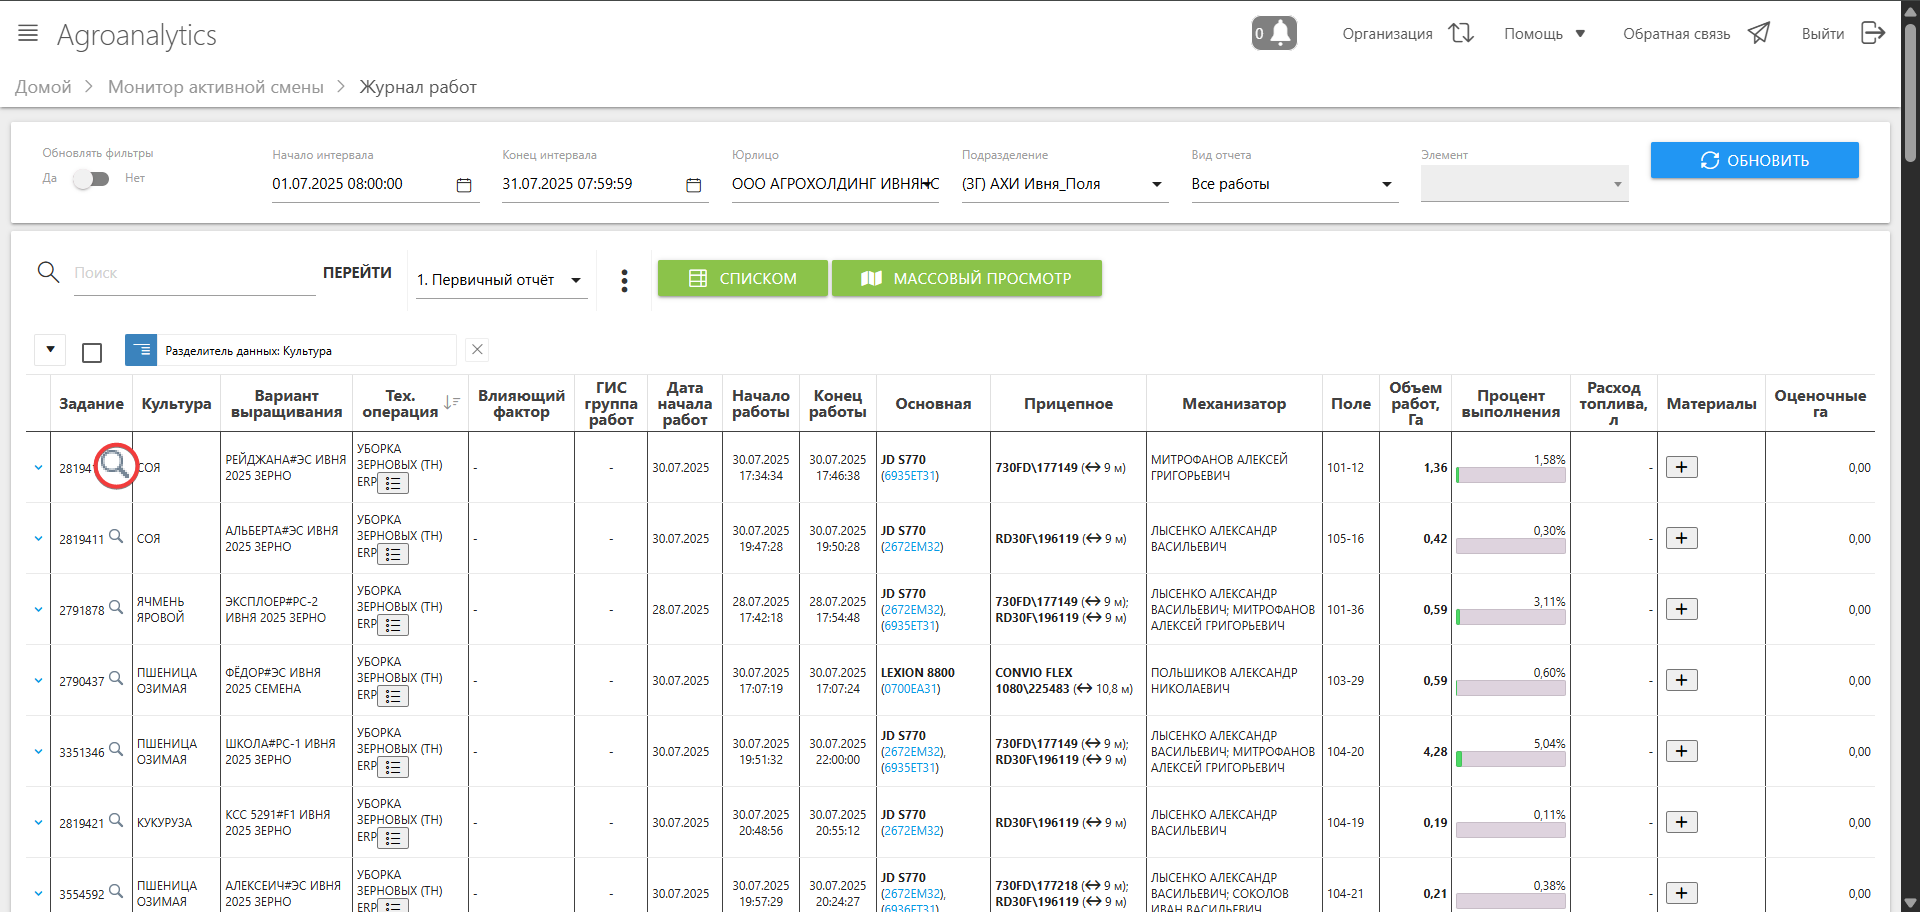Open the start interval calendar picker
The height and width of the screenshot is (912, 1920).
point(464,185)
